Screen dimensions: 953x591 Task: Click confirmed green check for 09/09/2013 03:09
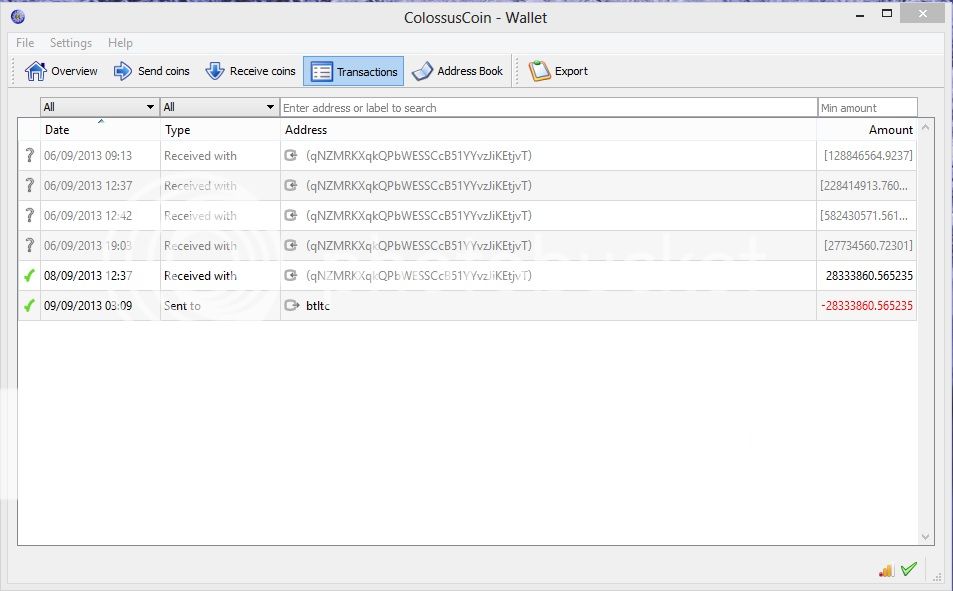(x=29, y=305)
